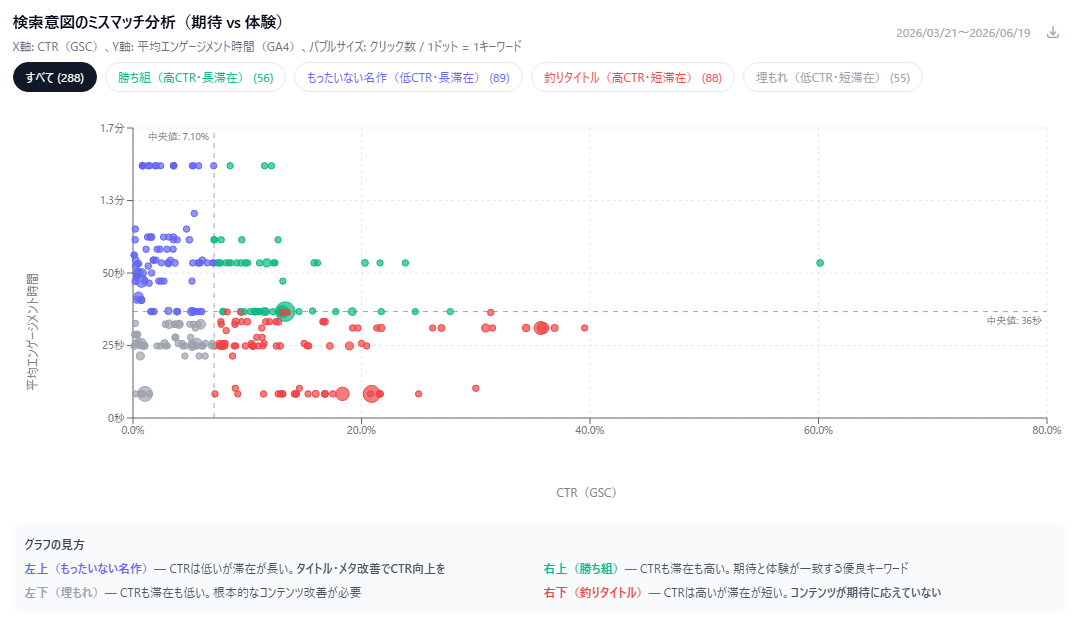Click the 50秒 y-axis tick label
This screenshot has width=1080, height=619.
tap(114, 273)
